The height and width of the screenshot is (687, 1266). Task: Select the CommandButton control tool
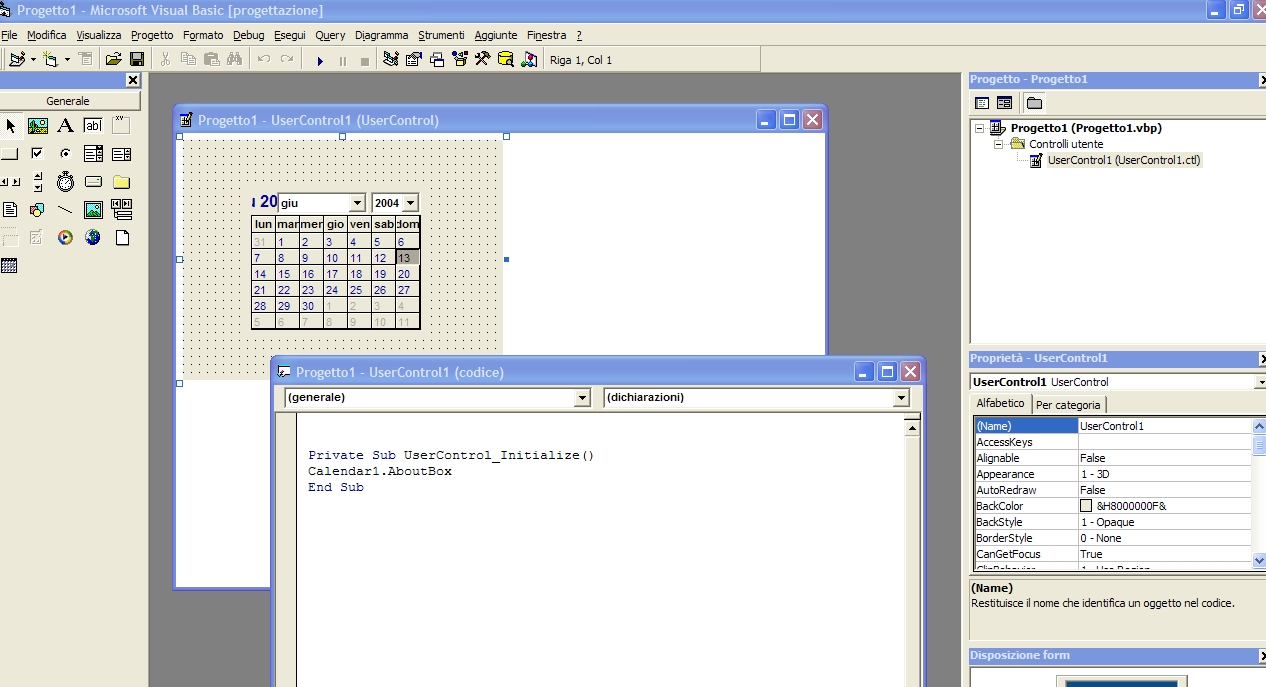pos(10,154)
